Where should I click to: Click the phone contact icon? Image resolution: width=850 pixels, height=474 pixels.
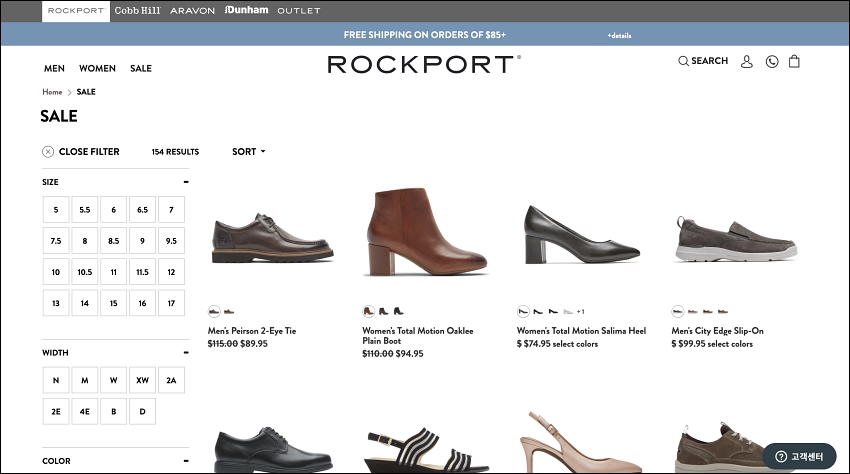772,61
